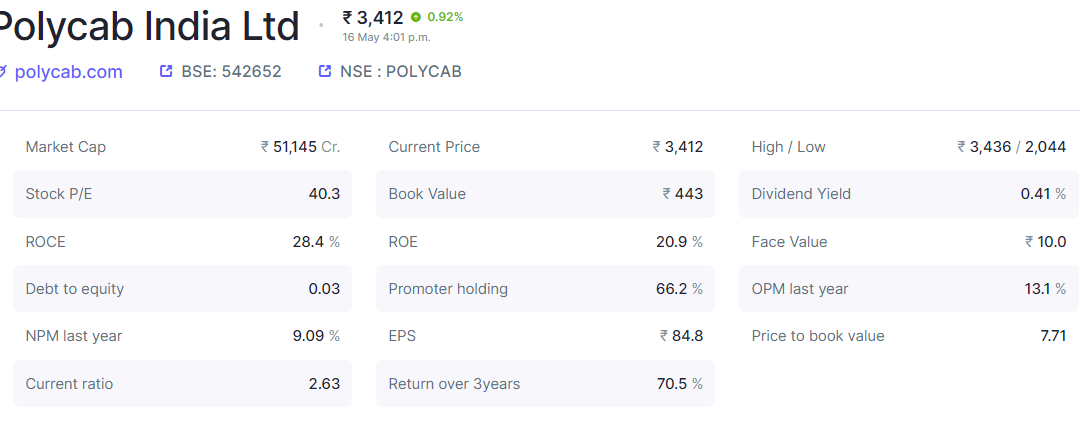Screen dimensions: 1080x427
Task: Select the Dividend Yield row
Action: pos(909,194)
